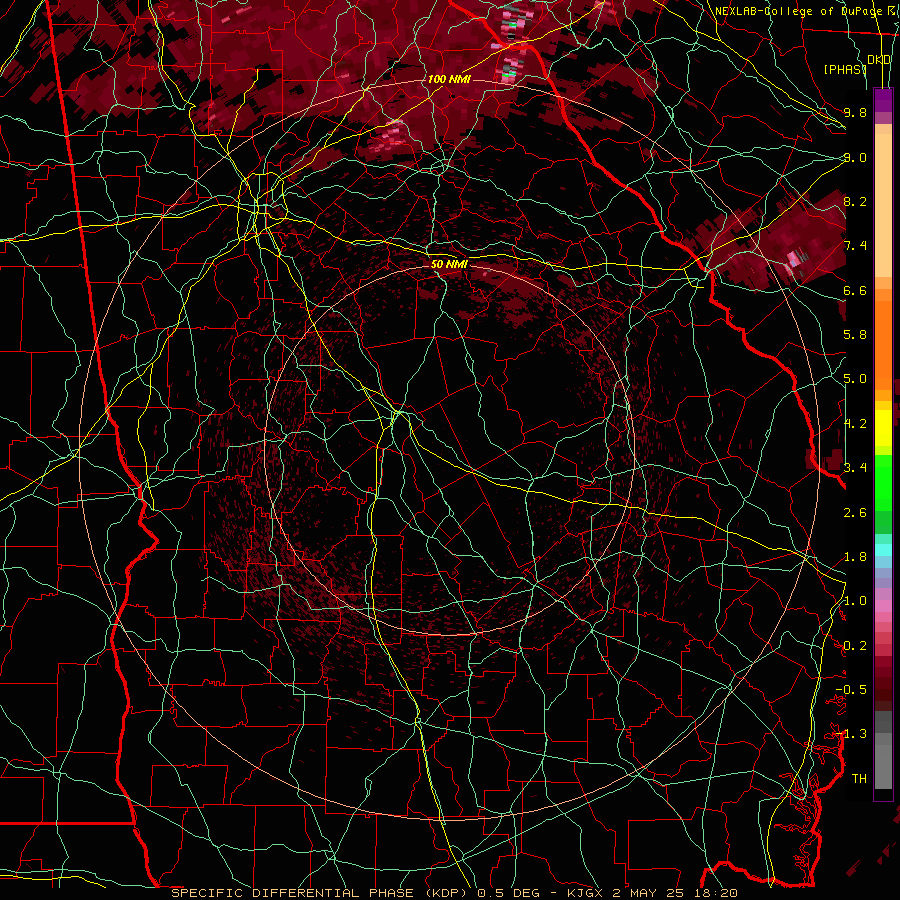Click the KJGX station identifier in caption
The image size is (900, 900).
click(586, 893)
